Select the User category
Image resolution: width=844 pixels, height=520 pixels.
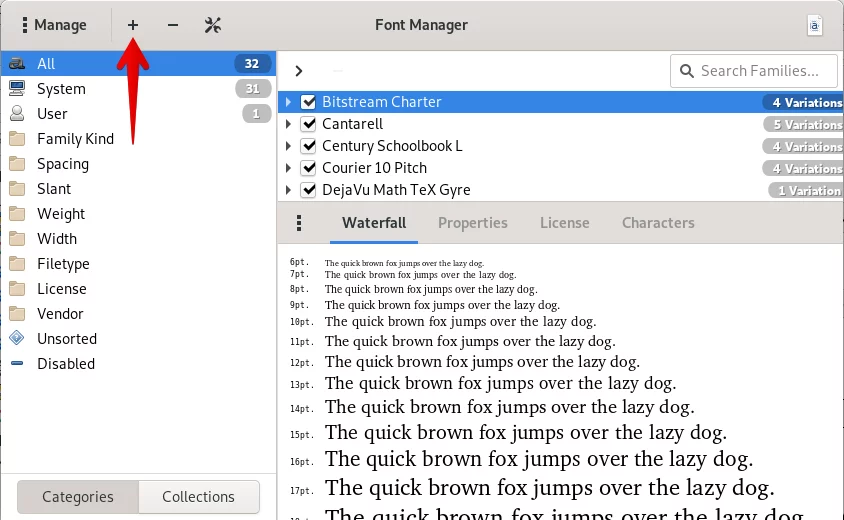(138, 114)
